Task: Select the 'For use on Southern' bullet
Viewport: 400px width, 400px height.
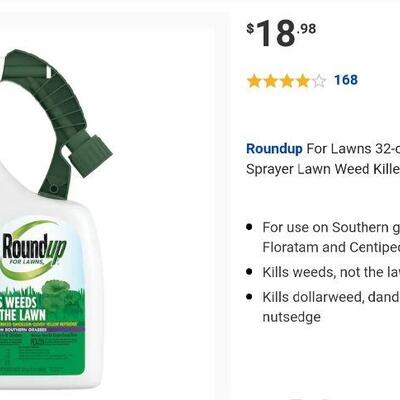Action: 331,227
